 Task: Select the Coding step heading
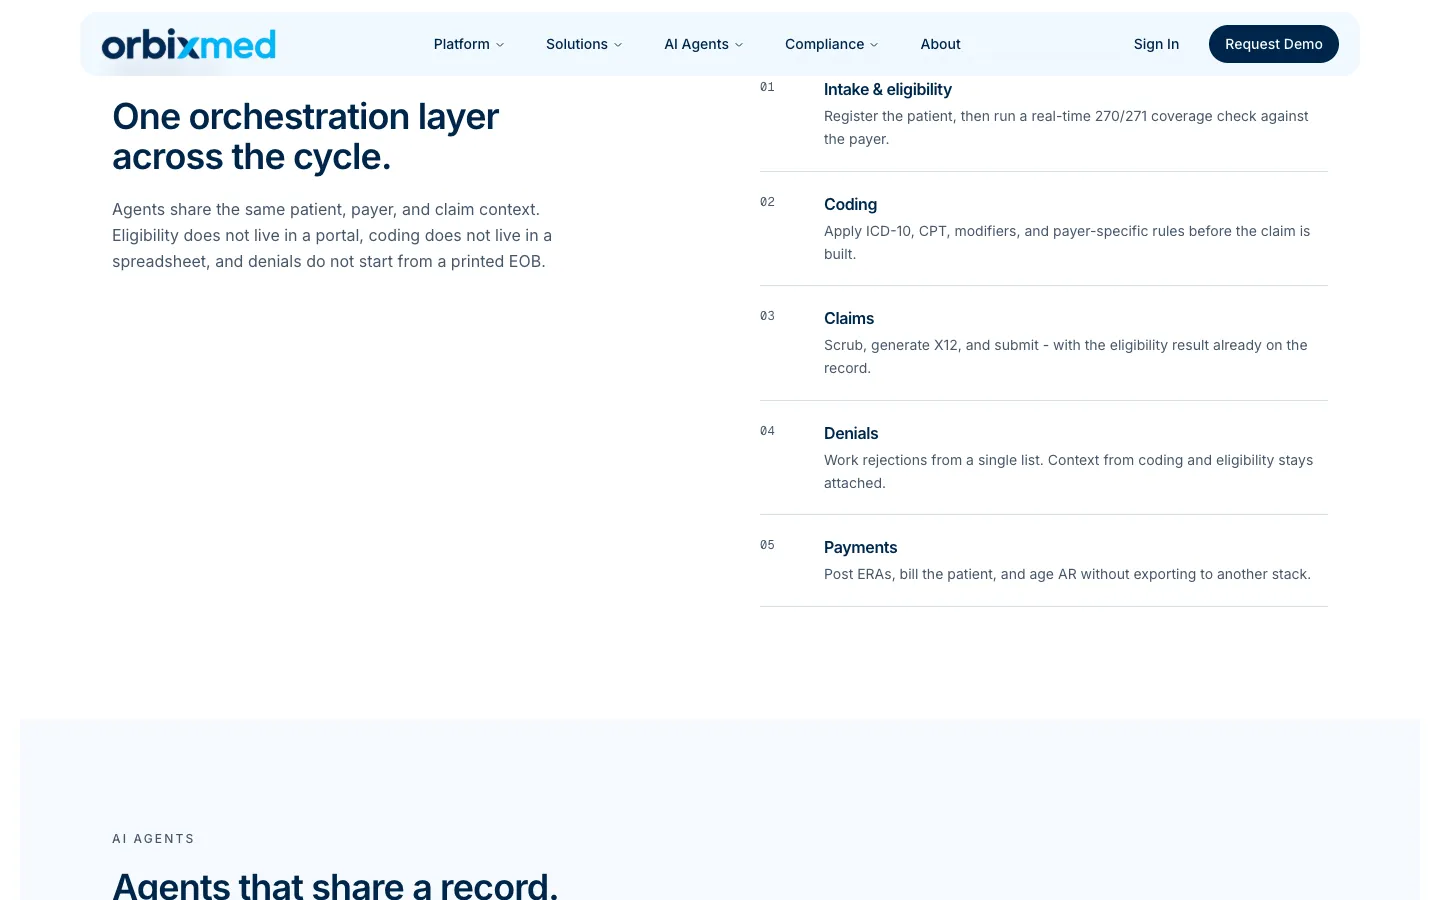coord(850,204)
